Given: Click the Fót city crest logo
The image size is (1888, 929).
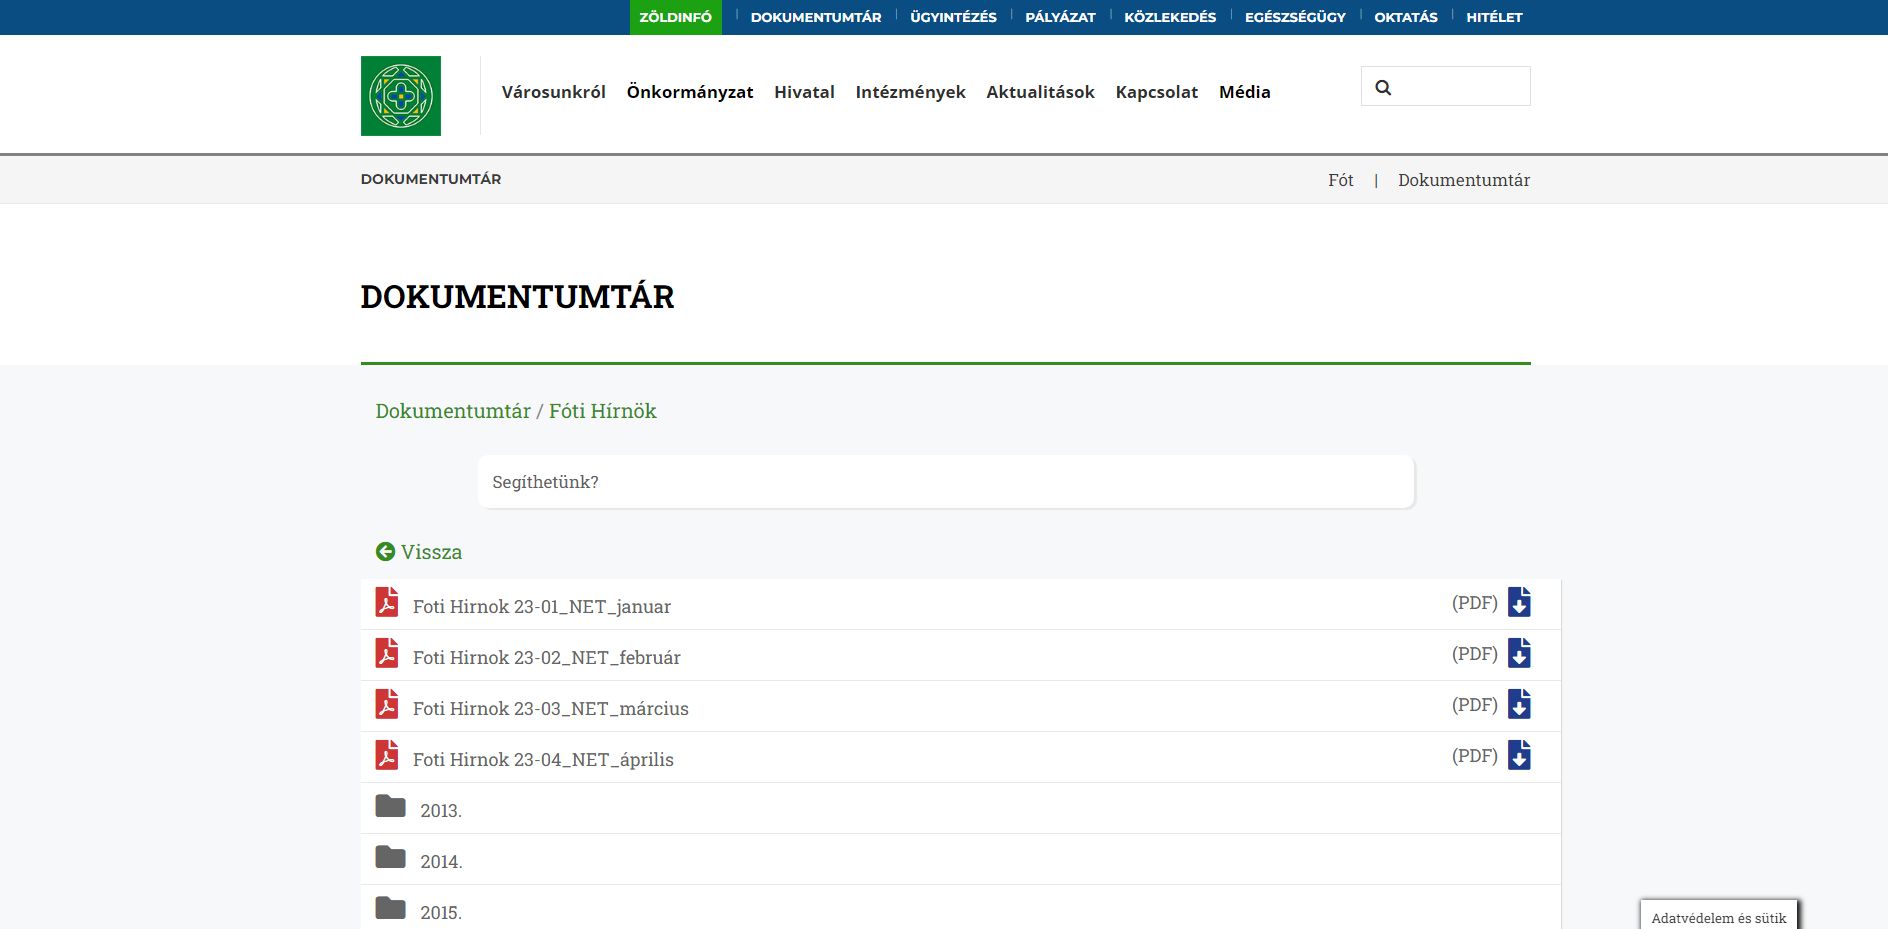Looking at the screenshot, I should pos(401,96).
